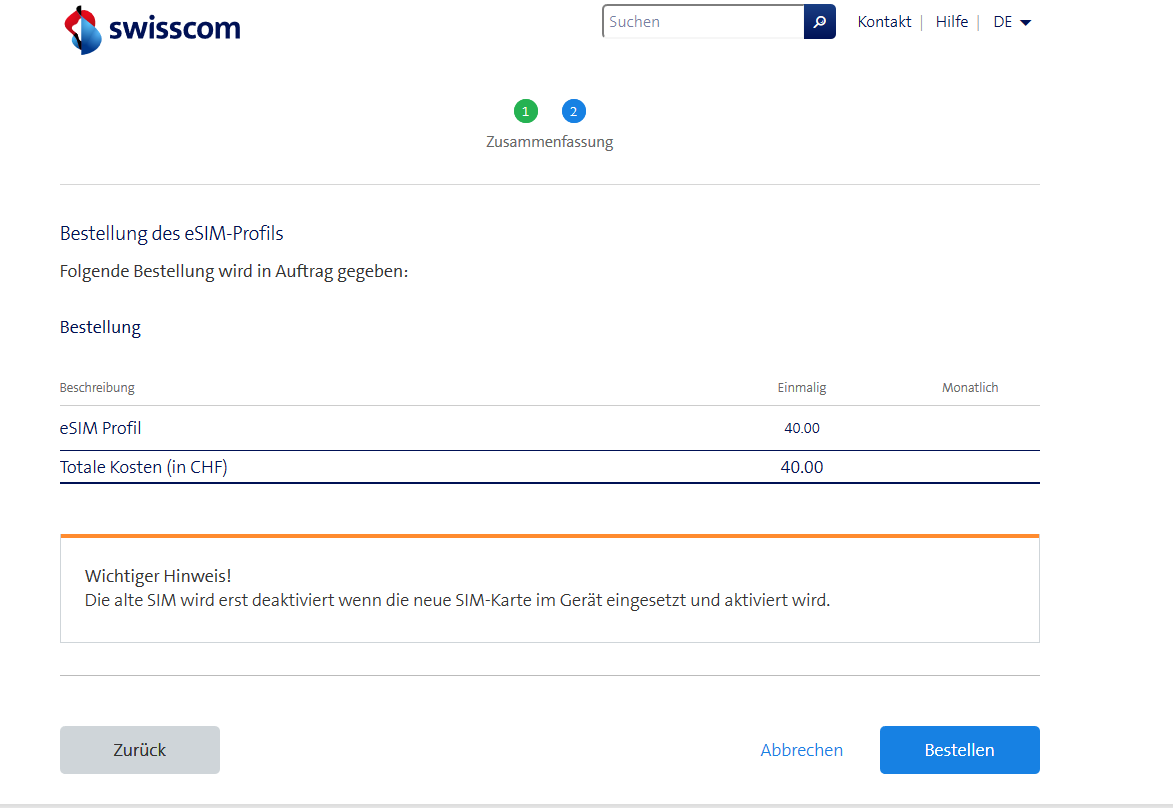Click the Totale Kosten (in CHF) label
This screenshot has height=808, width=1173.
(x=144, y=467)
